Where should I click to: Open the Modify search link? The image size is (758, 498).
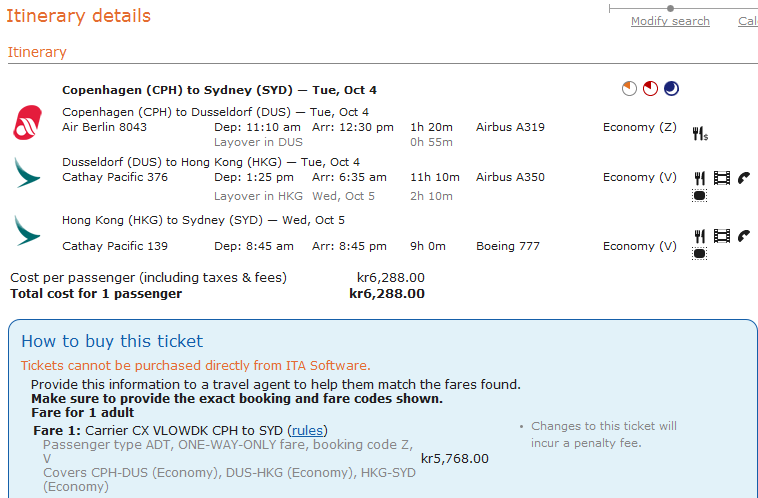pos(670,21)
